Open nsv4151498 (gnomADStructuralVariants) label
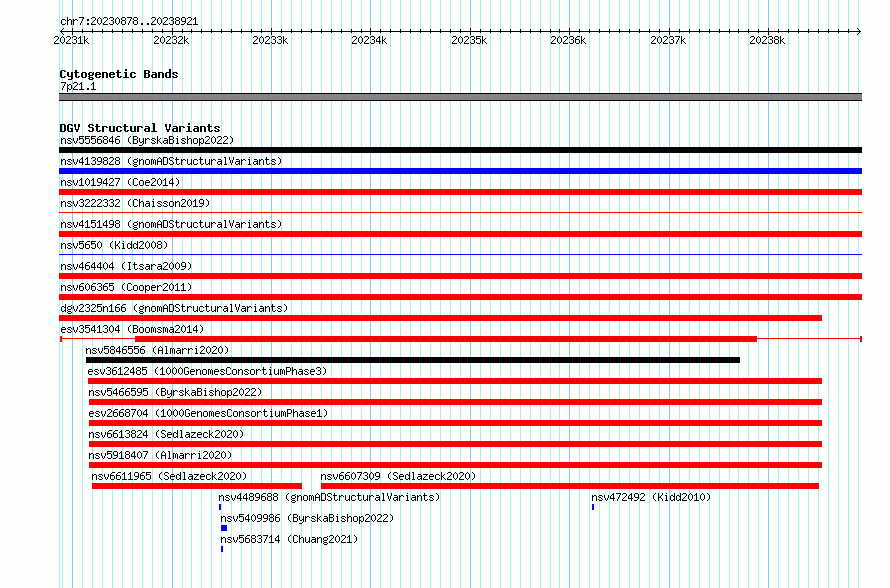The height and width of the screenshot is (588, 890). click(171, 224)
